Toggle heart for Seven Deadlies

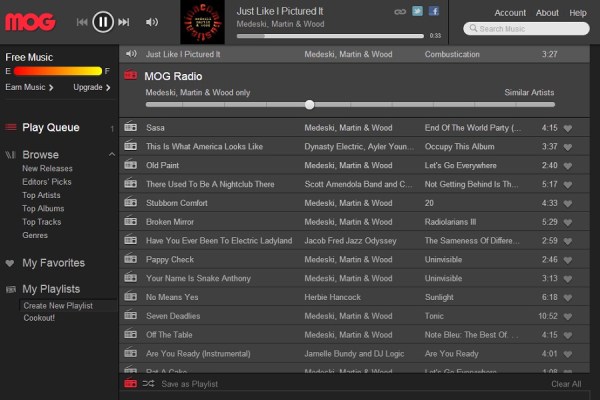click(568, 316)
